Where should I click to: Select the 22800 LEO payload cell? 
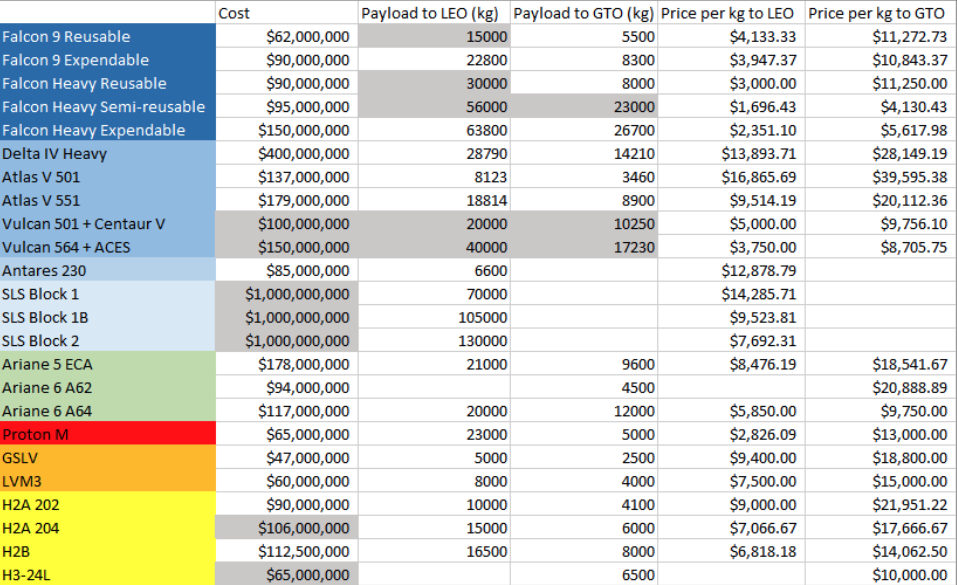434,60
